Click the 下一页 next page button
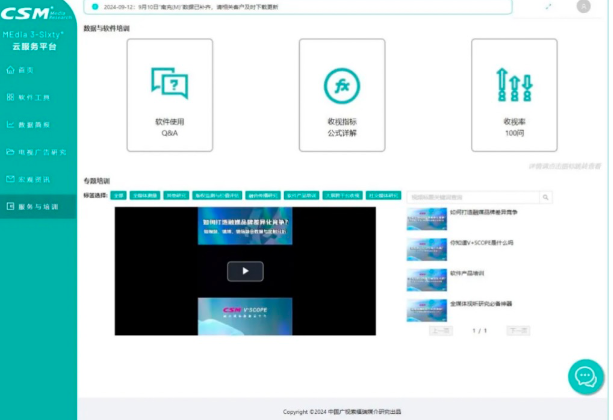Screen dimensions: 613x420 (518, 331)
